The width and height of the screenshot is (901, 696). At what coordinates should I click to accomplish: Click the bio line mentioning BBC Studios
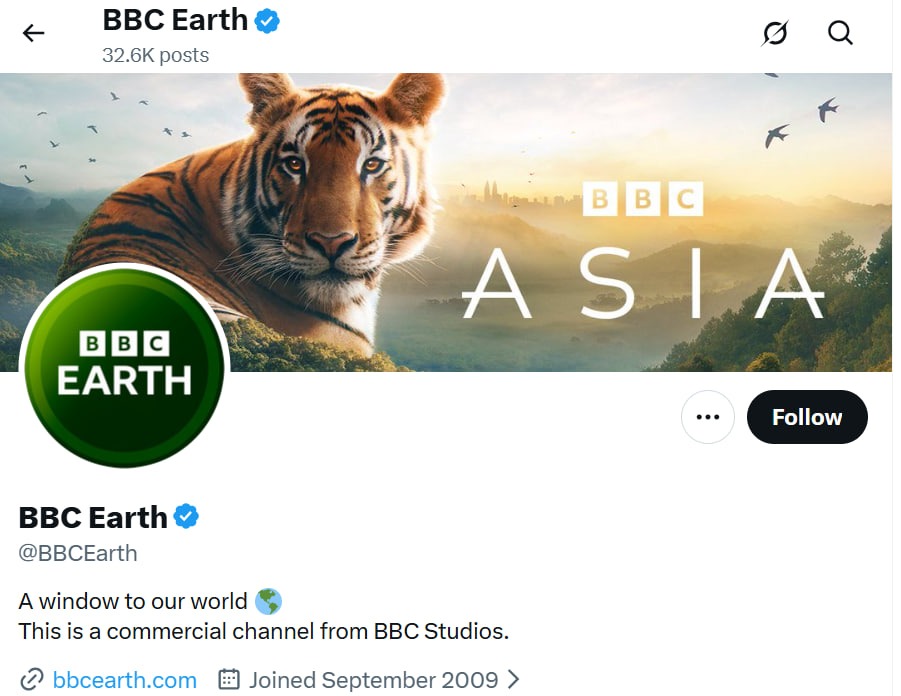click(264, 631)
